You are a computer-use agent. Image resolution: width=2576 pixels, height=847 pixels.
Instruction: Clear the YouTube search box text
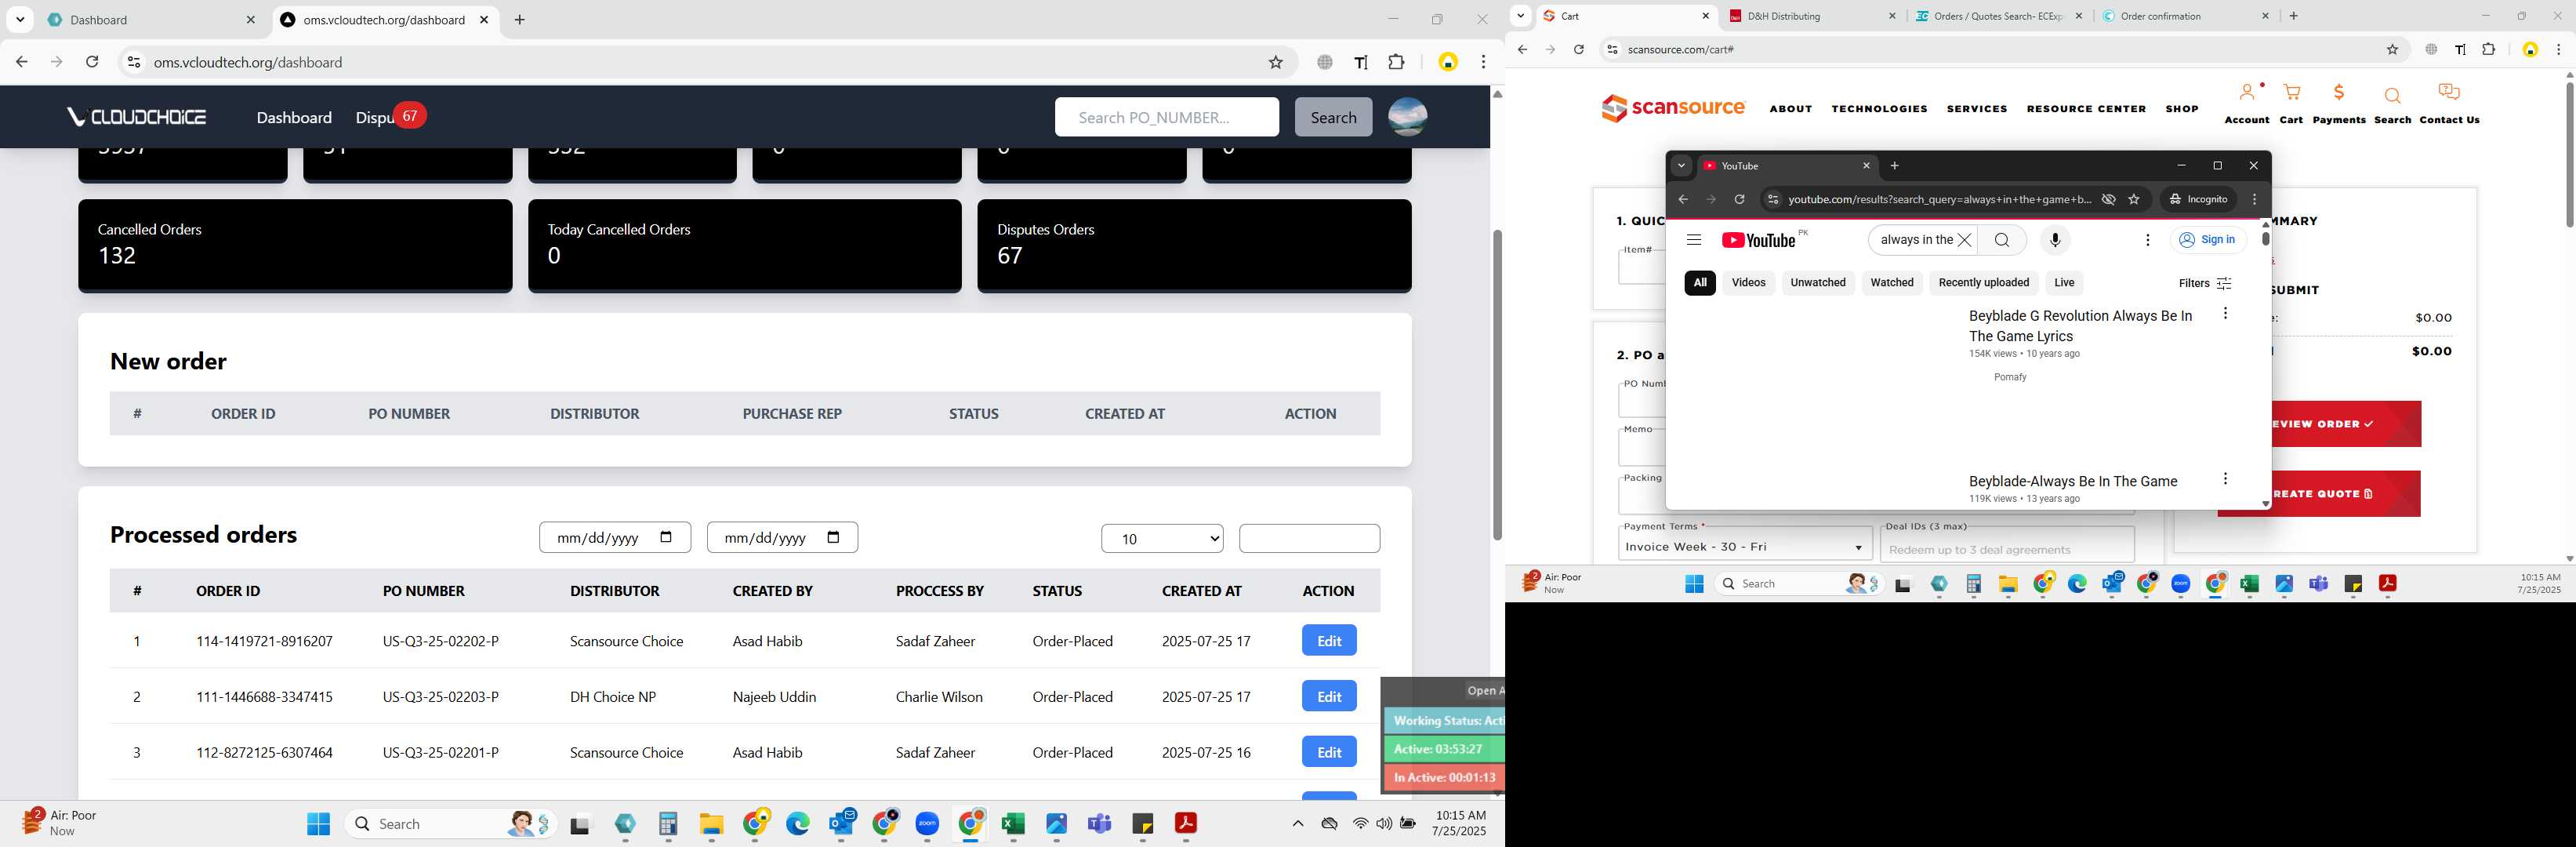click(1964, 240)
